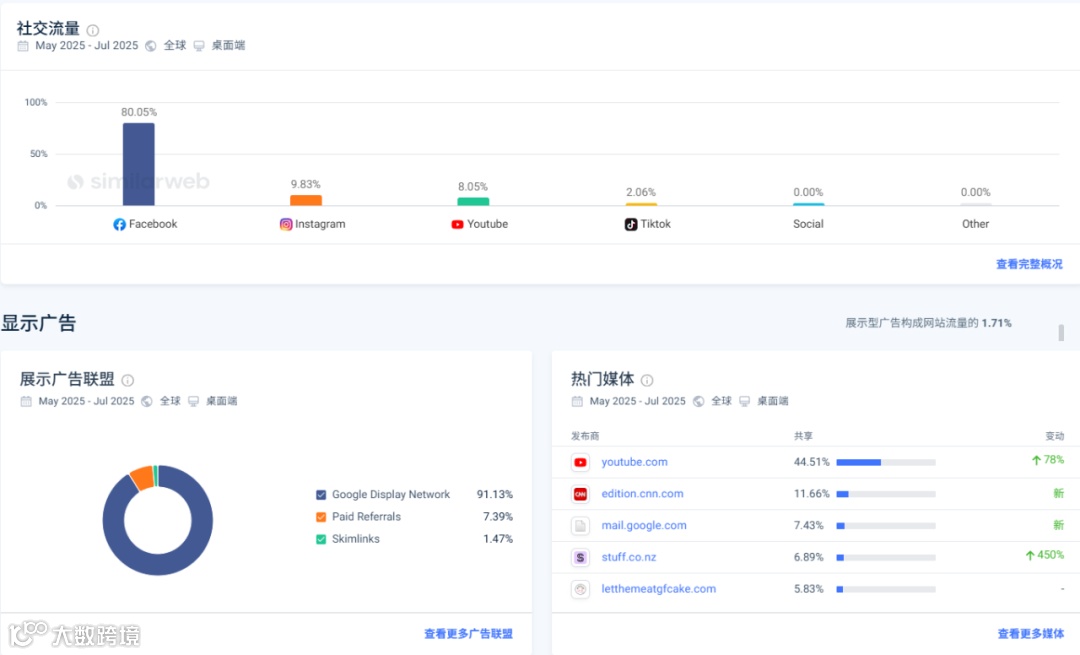Open the stuff.co.nz publisher link
The width and height of the screenshot is (1080, 655).
pos(629,557)
